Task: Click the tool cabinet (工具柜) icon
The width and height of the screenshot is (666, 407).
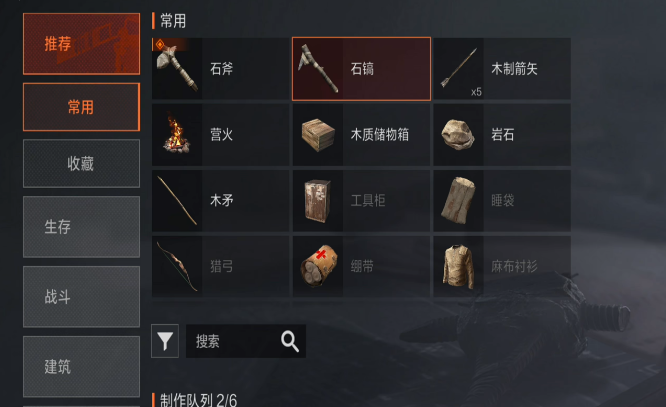Action: (x=318, y=201)
